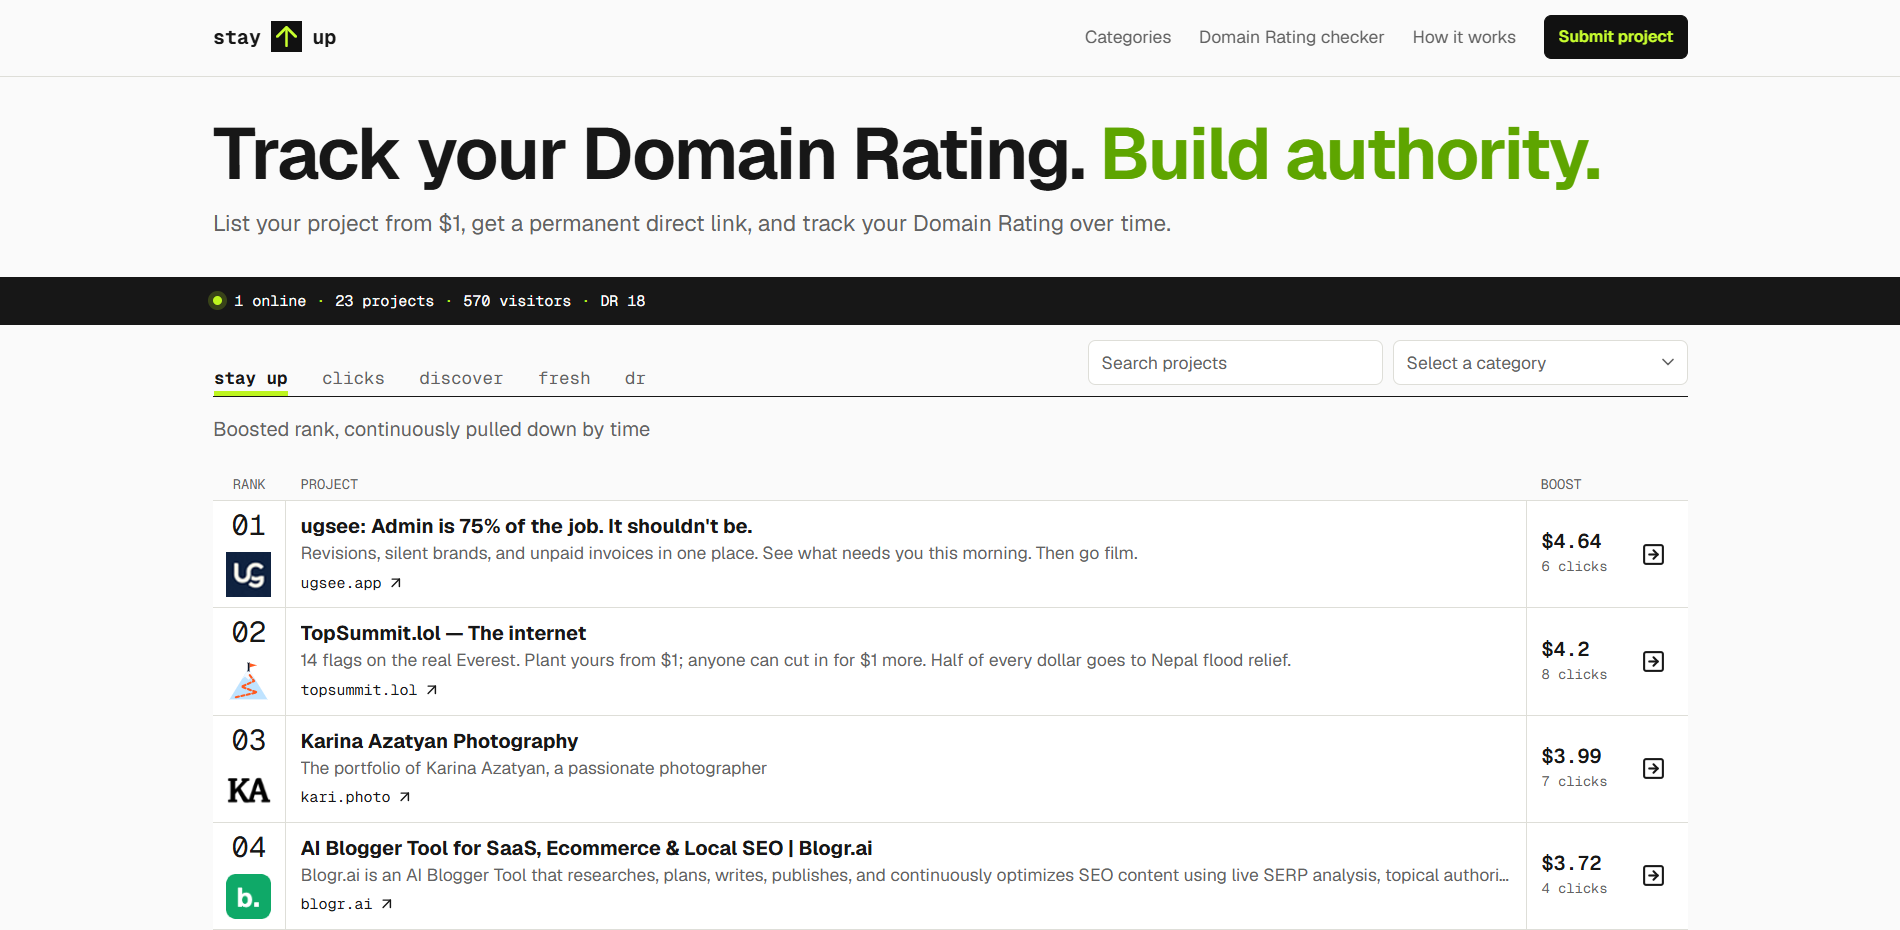Open the ugsee project logo thumbnail

248,574
